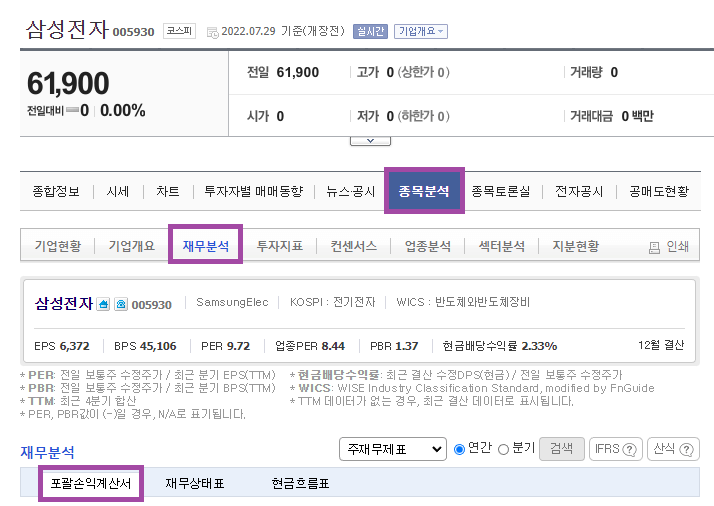
Task: Select the 연간 radio button
Action: (x=459, y=450)
